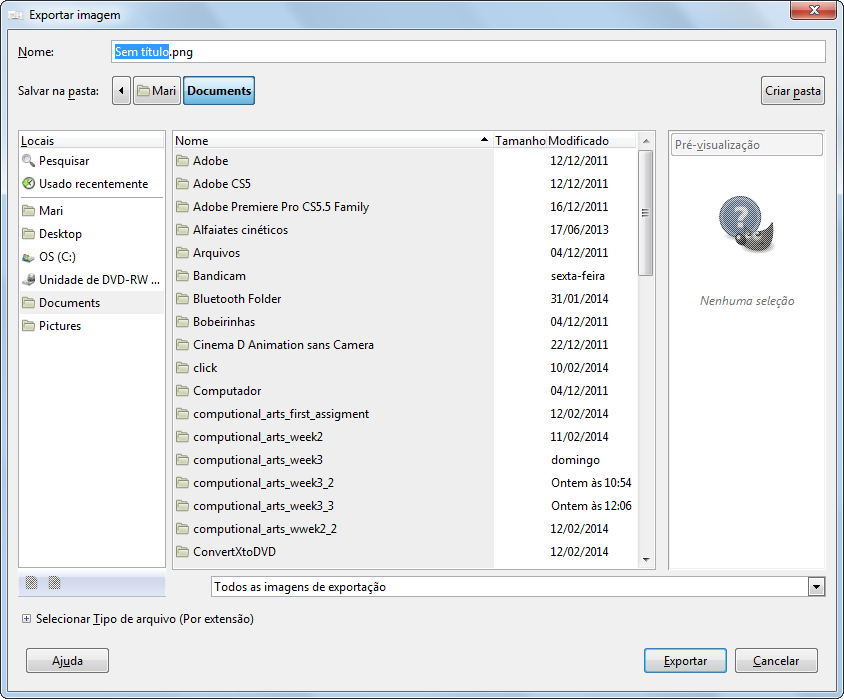844x699 pixels.
Task: Click the path bar back arrow
Action: coord(122,91)
